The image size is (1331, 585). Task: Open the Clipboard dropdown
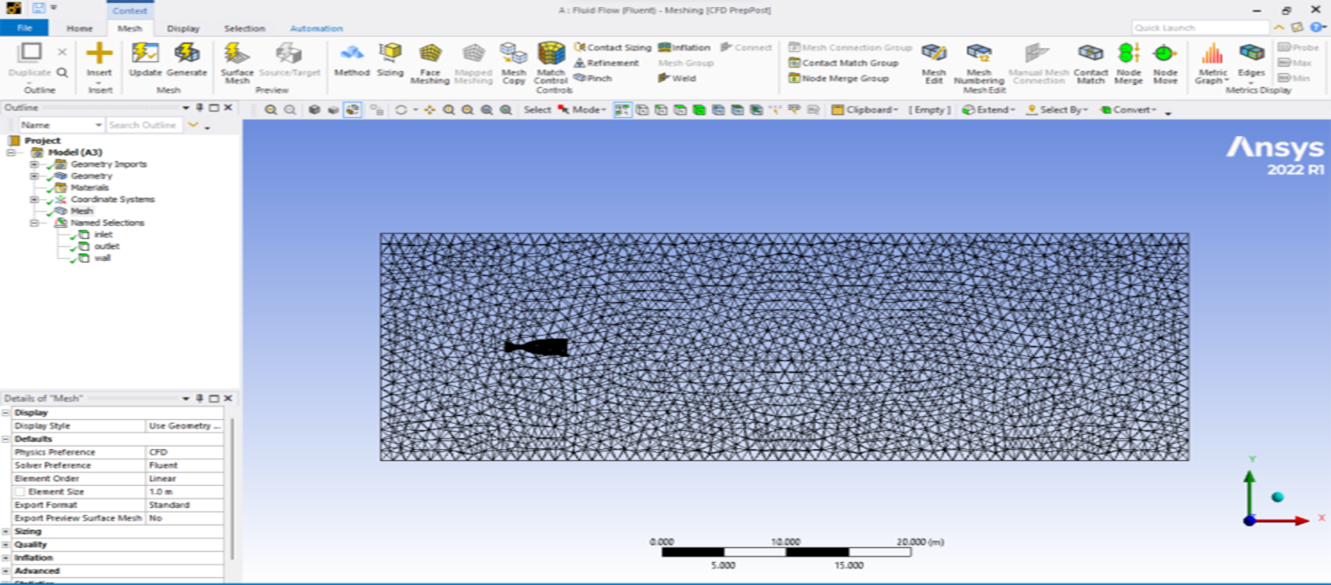coord(865,110)
